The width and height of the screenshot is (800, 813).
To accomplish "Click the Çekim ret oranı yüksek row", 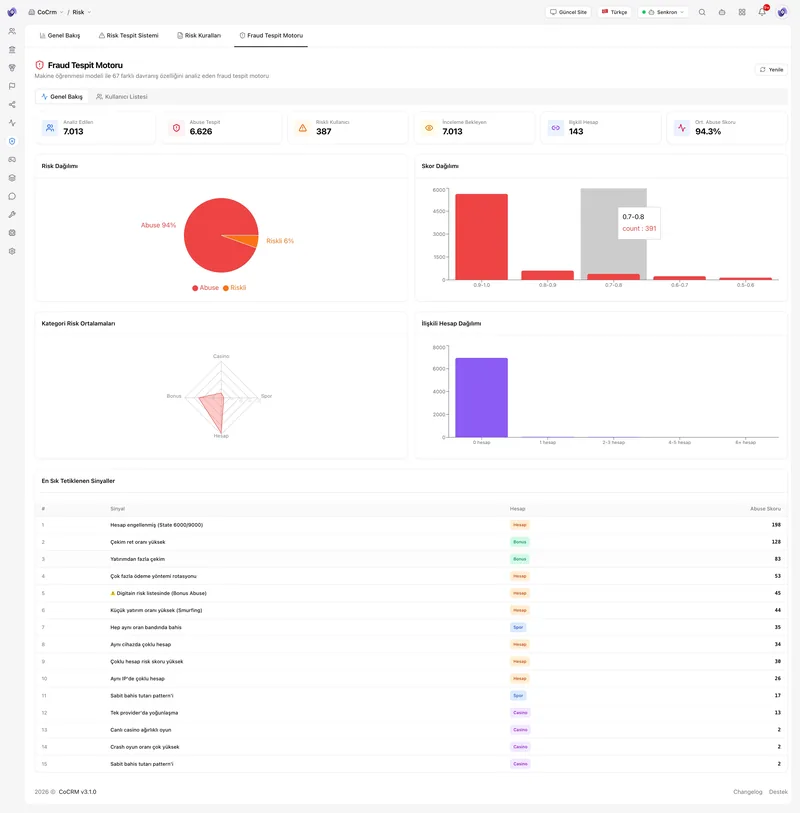I will point(411,542).
